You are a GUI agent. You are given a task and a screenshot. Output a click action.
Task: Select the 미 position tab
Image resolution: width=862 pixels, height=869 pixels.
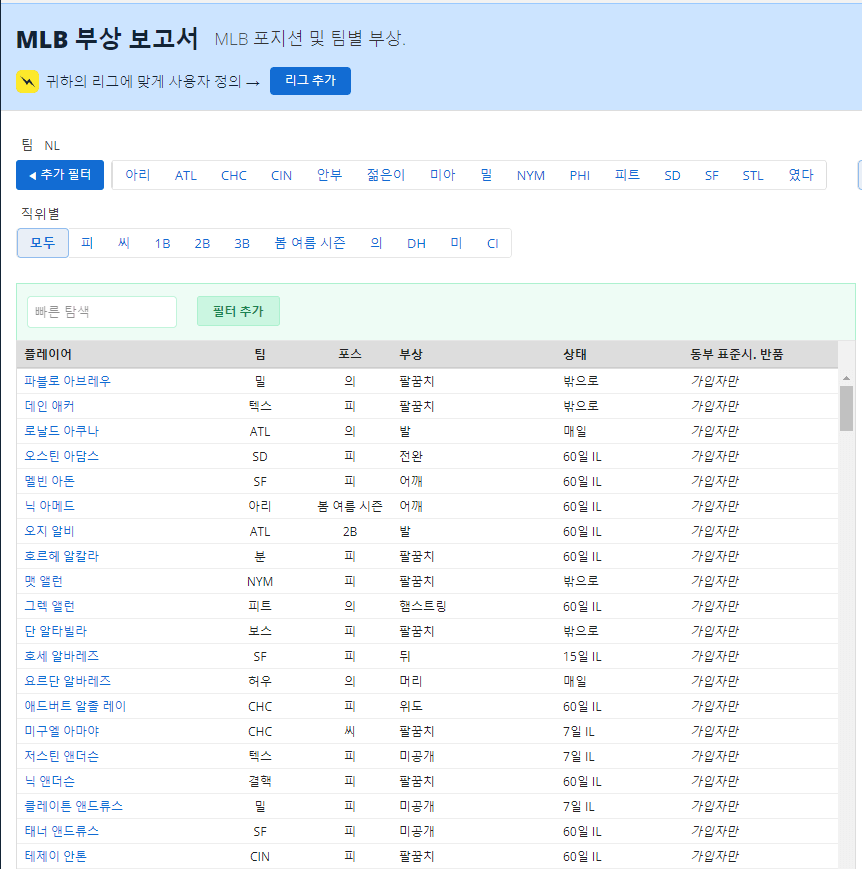coord(456,243)
